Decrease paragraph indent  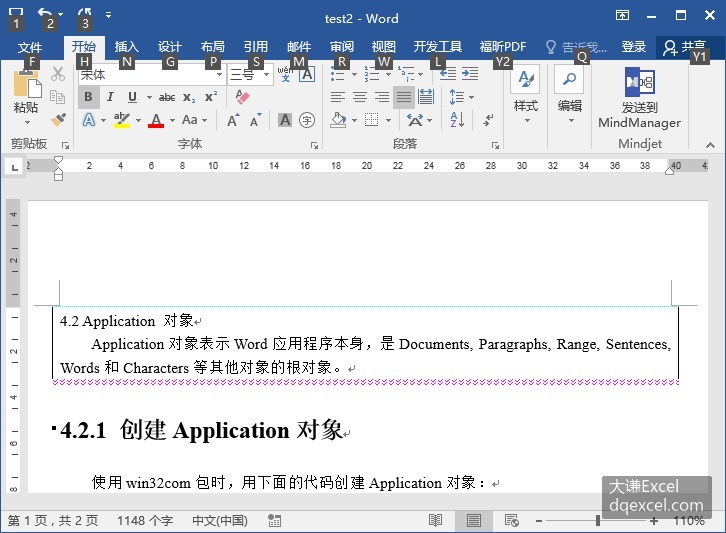pos(448,74)
